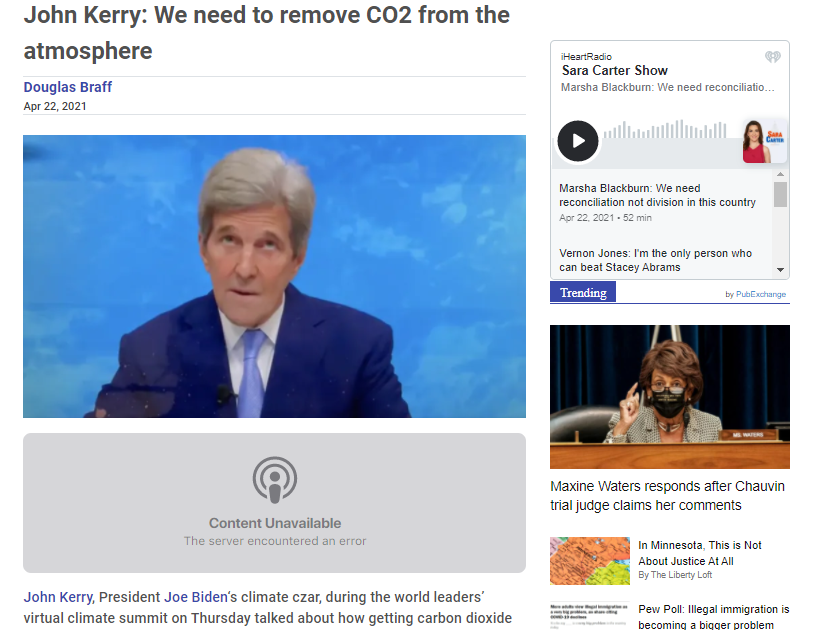
Task: Open the John Kerry link in article
Action: click(x=58, y=597)
